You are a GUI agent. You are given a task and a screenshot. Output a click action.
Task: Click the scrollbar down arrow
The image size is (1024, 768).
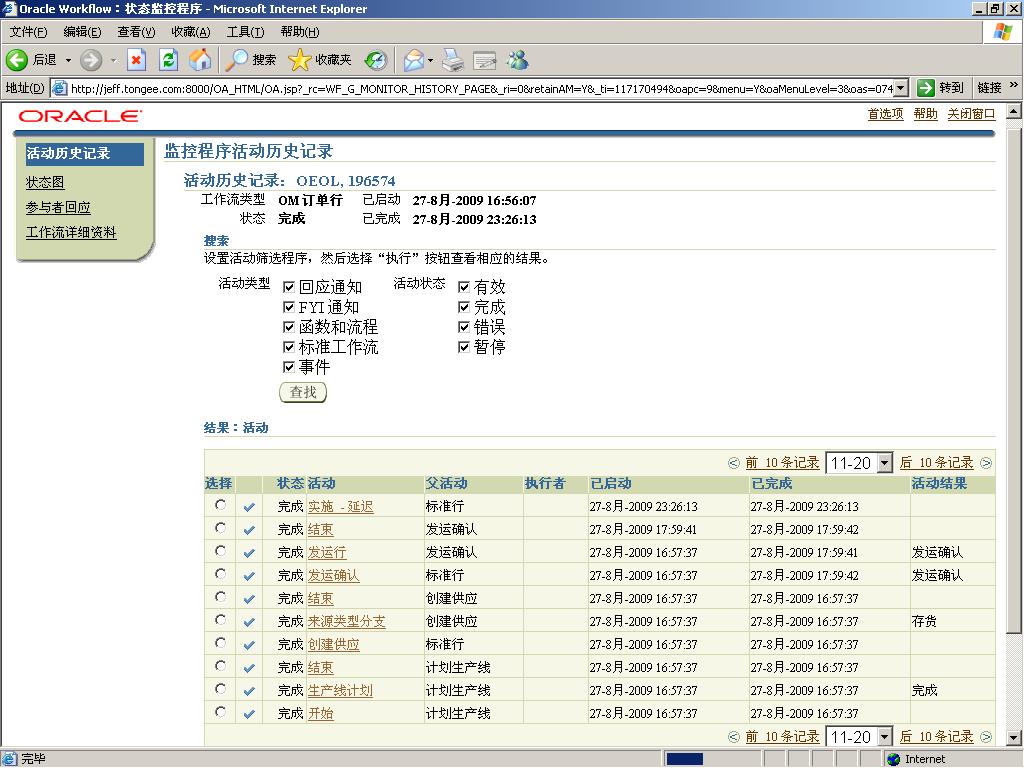tap(1013, 739)
